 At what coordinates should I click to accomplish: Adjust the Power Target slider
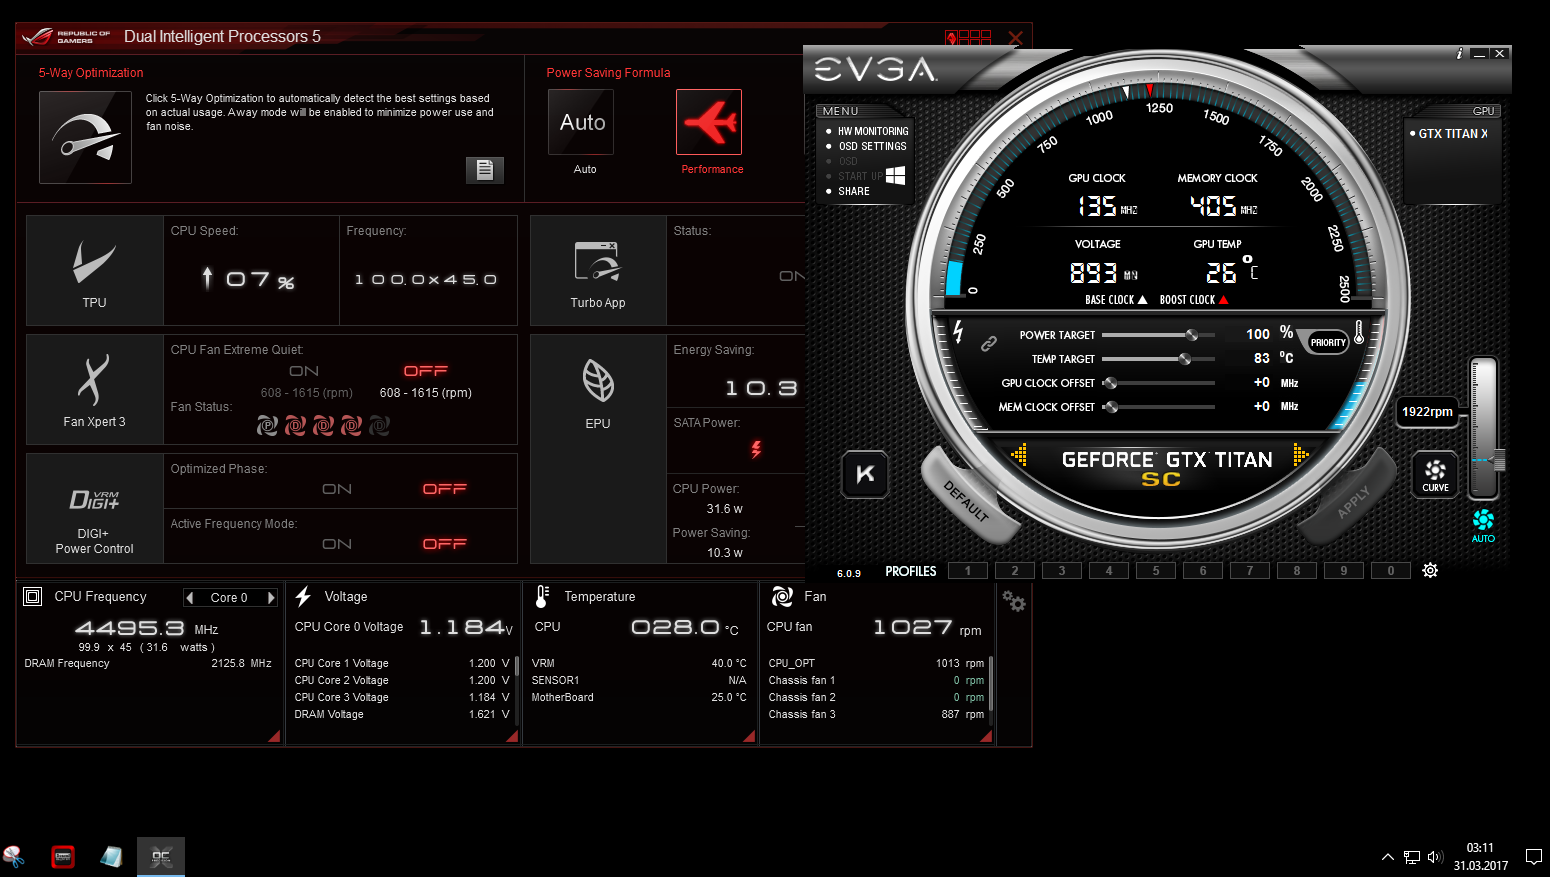coord(1158,335)
